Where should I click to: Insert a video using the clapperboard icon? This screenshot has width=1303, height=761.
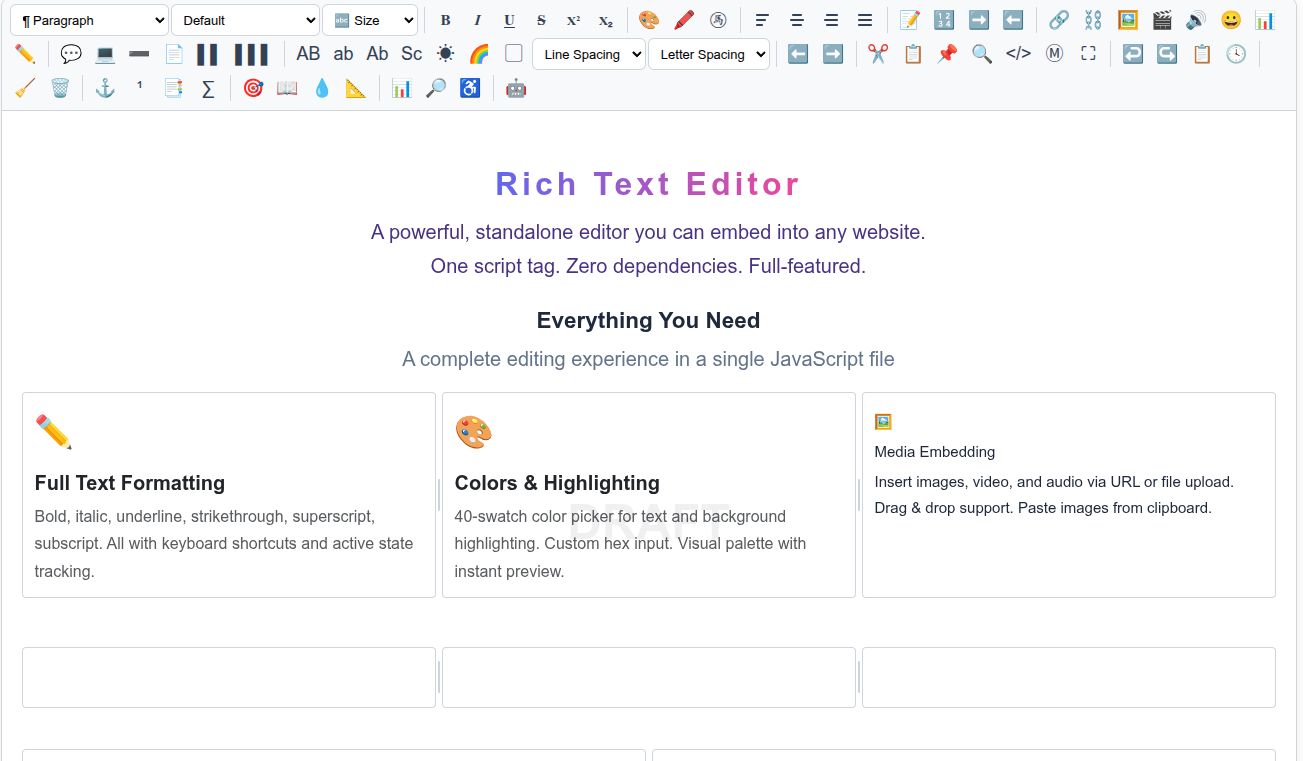(1161, 19)
